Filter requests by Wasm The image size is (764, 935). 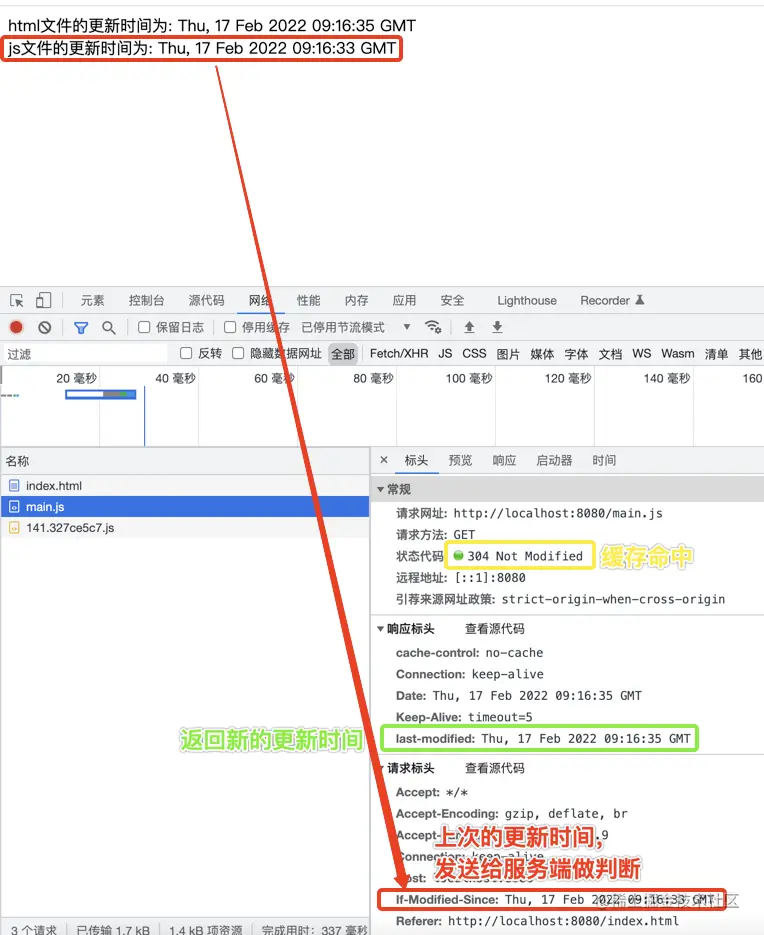click(x=678, y=354)
